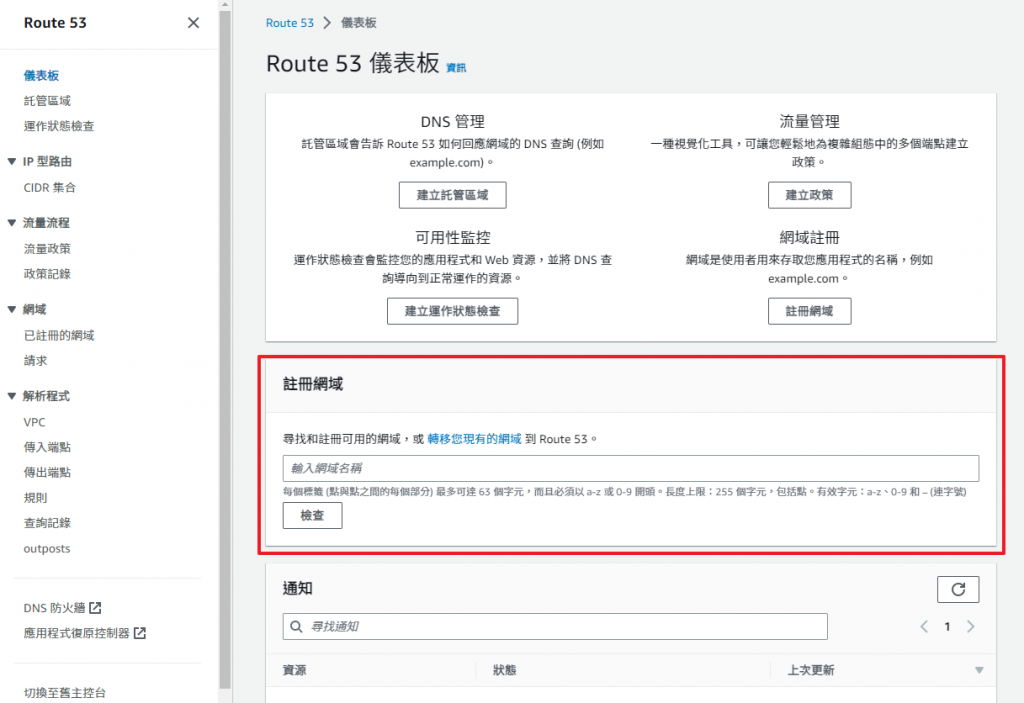Click the external link icon next to DNS 防火牆
The height and width of the screenshot is (703, 1024).
click(x=95, y=608)
